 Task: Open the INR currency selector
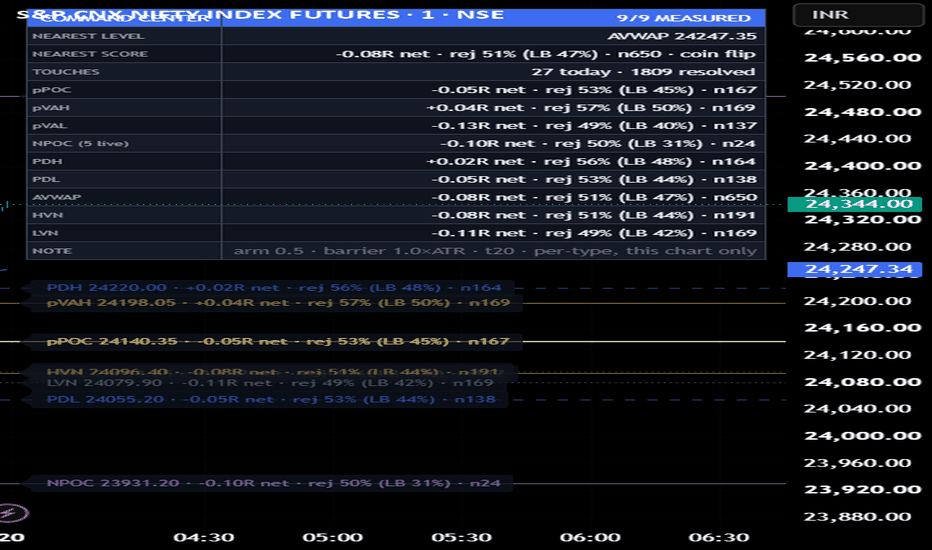click(x=858, y=14)
